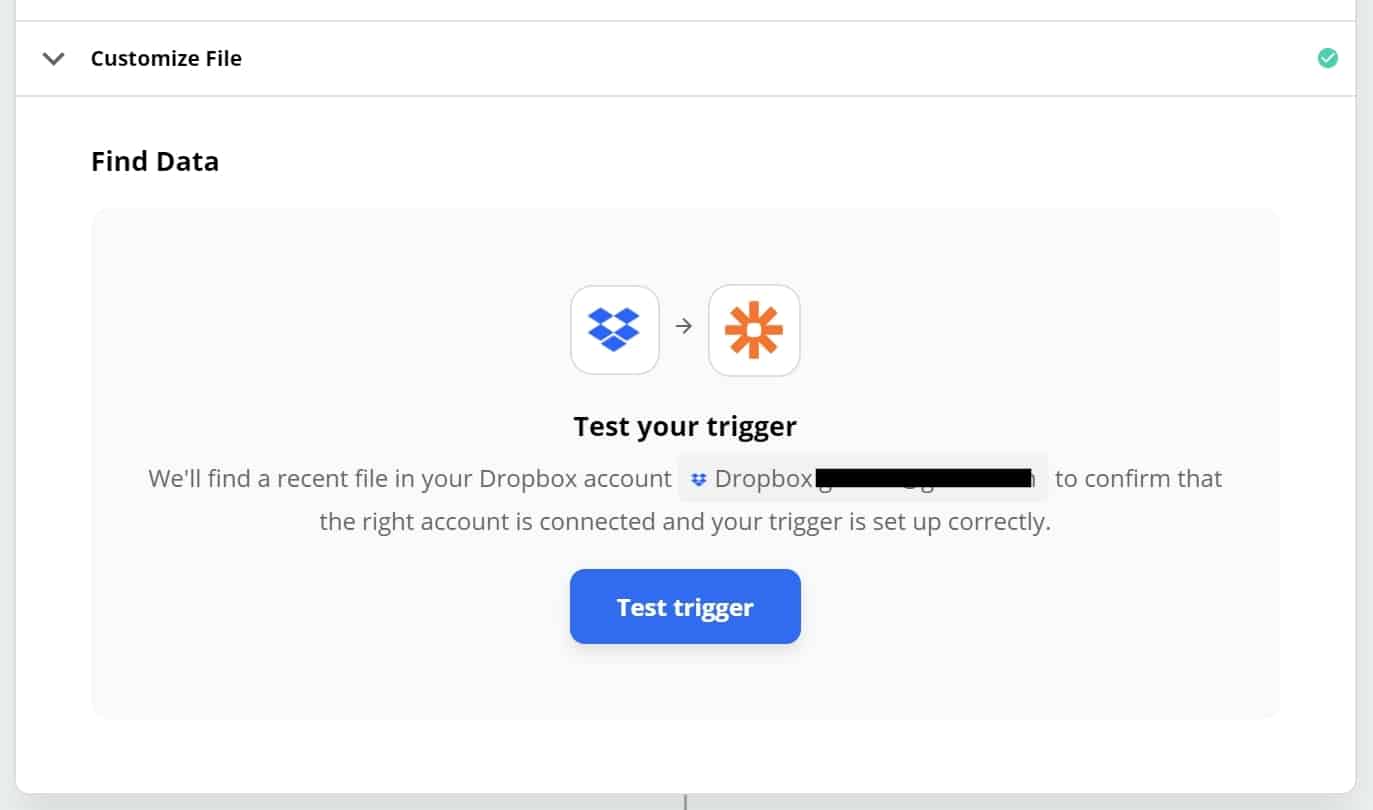Click the connector line below the card

685,801
